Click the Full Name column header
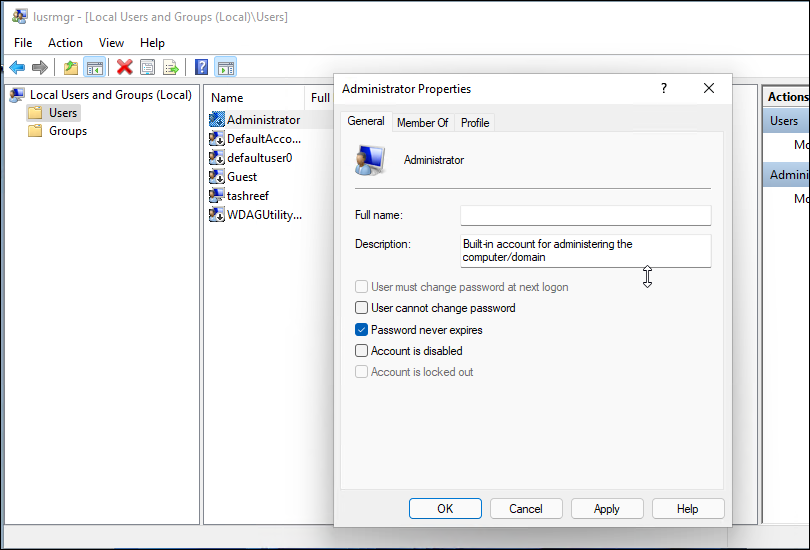This screenshot has width=810, height=550. point(320,98)
